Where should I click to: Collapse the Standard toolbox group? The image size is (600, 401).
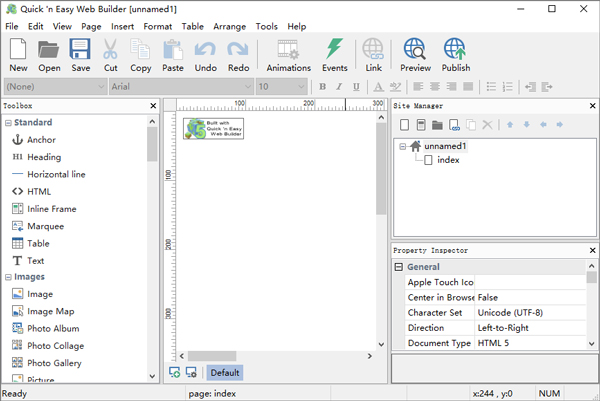8,123
